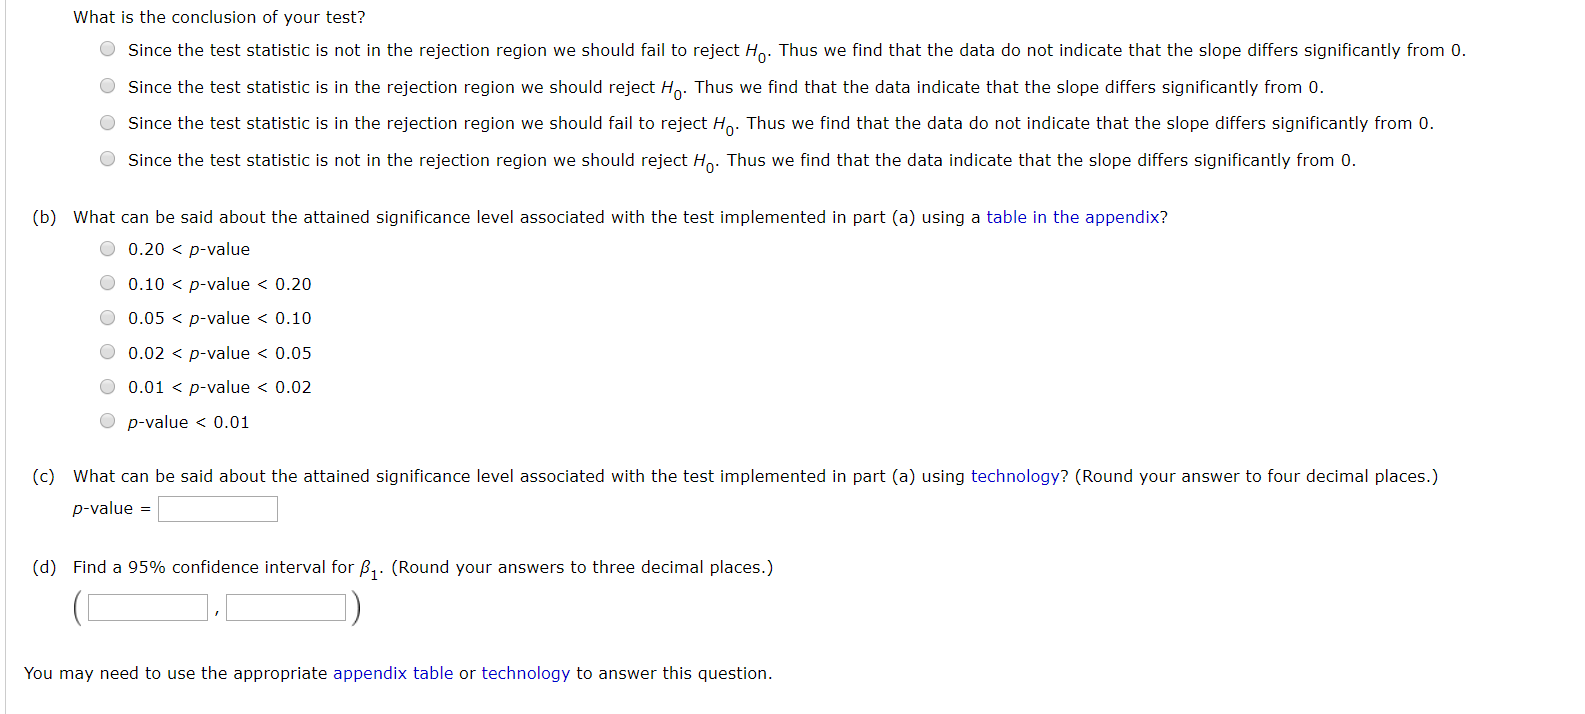1585x714 pixels.
Task: Open the bottom technology link
Action: (525, 673)
